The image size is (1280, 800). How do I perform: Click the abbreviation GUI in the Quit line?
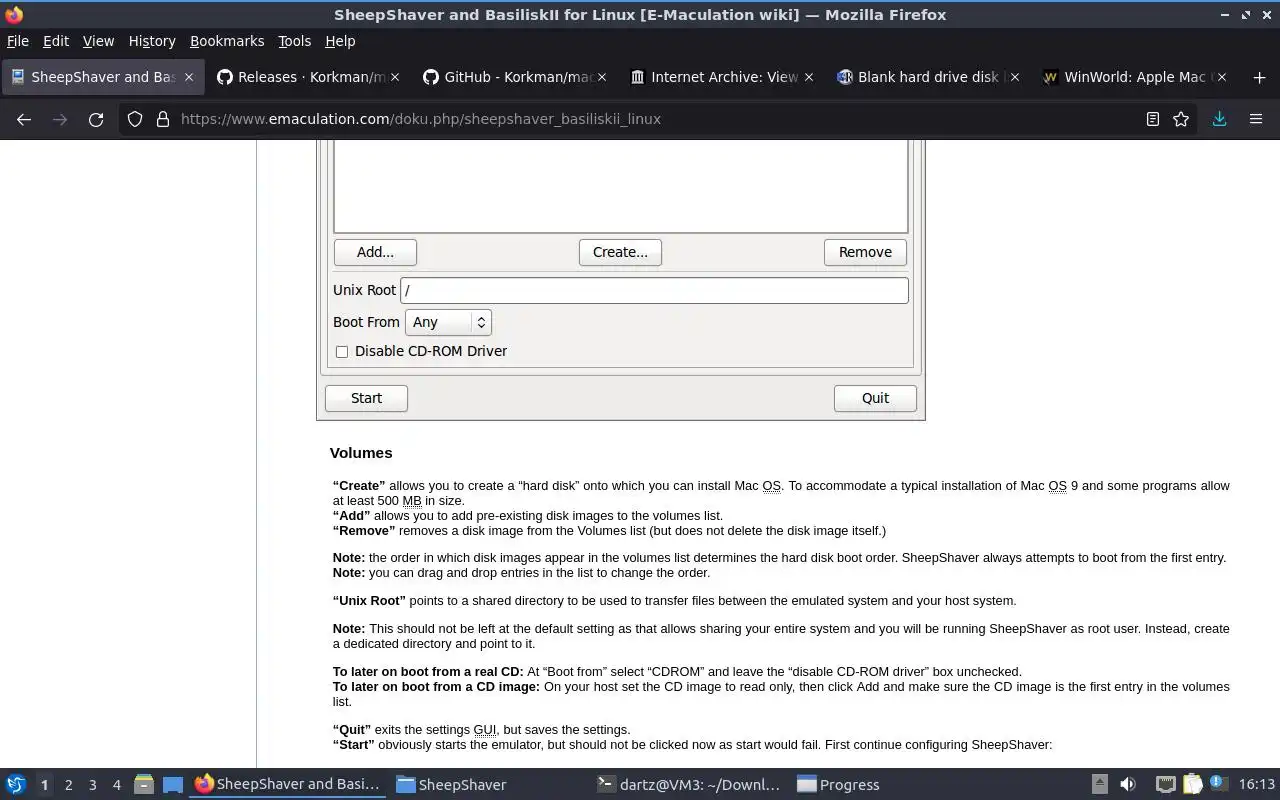click(484, 730)
